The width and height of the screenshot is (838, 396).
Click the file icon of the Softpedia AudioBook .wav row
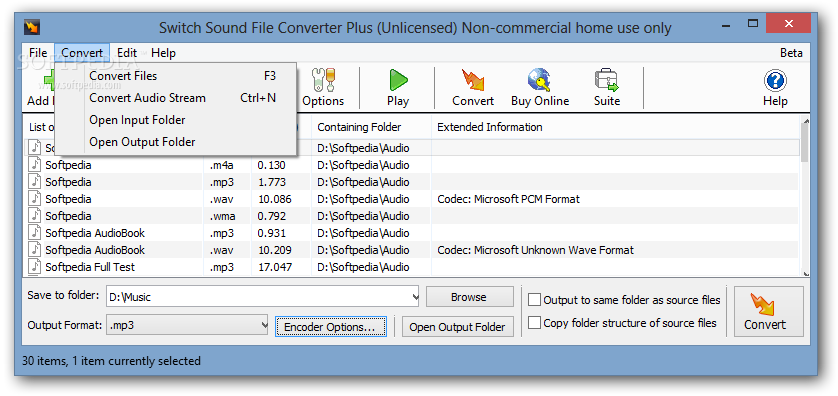tap(35, 249)
